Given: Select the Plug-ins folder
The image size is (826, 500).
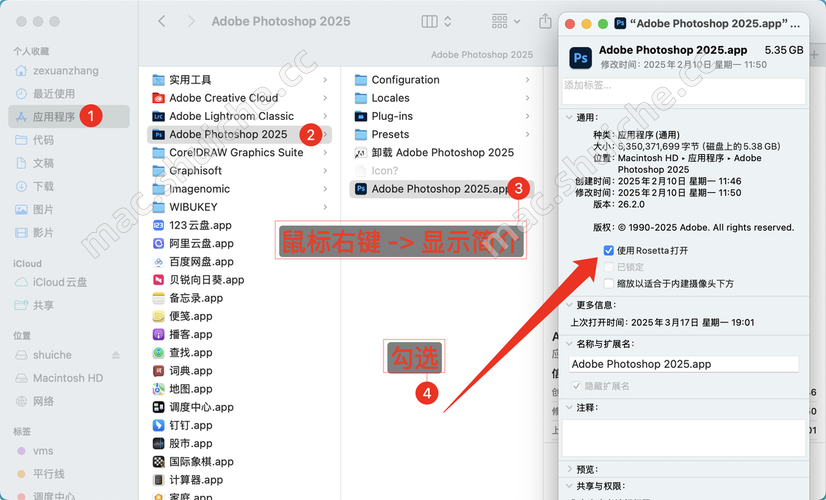Looking at the screenshot, I should 441,116.
